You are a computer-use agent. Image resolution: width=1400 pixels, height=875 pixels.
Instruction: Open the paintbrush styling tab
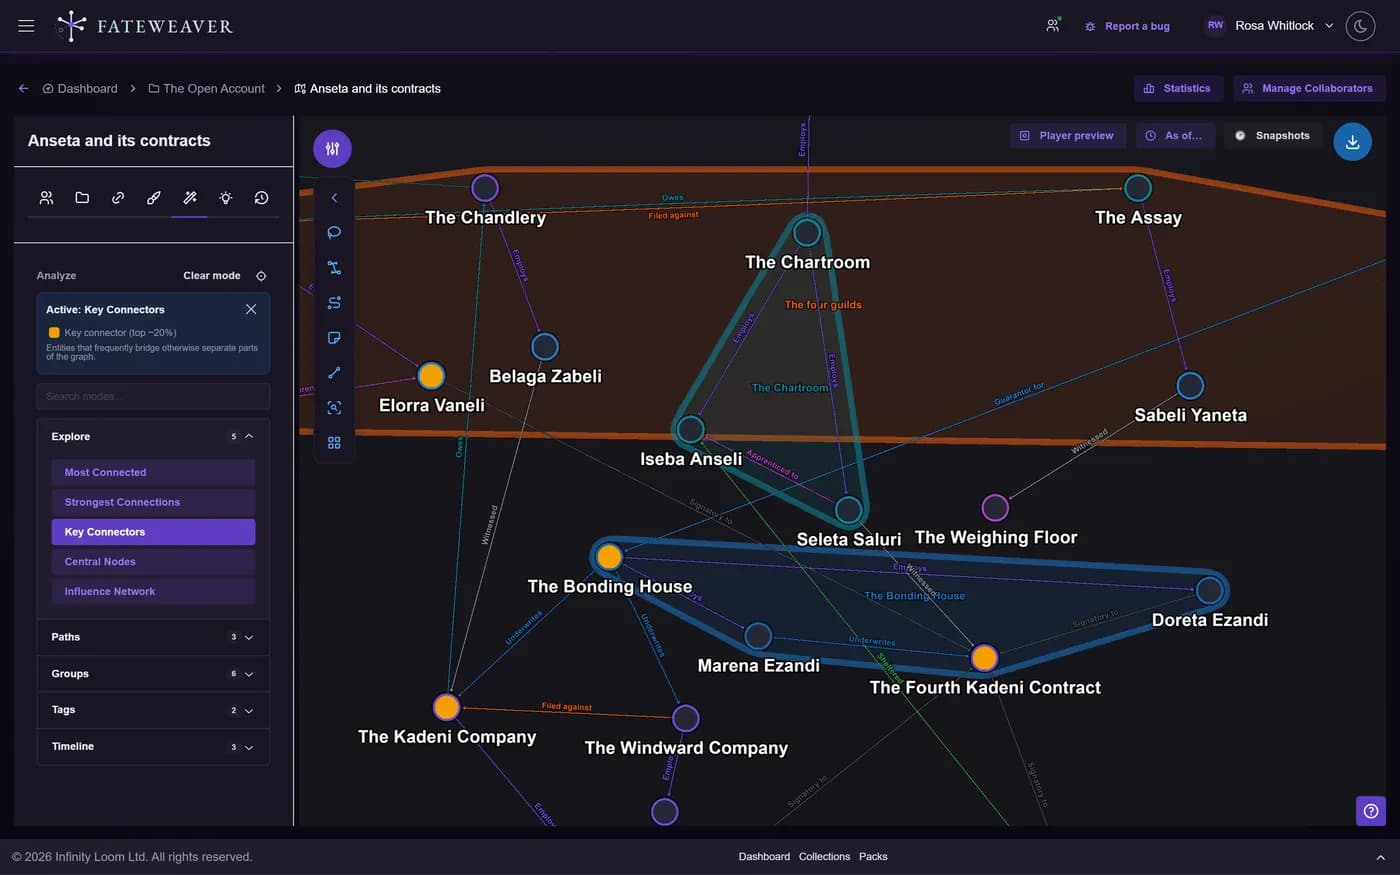click(154, 198)
